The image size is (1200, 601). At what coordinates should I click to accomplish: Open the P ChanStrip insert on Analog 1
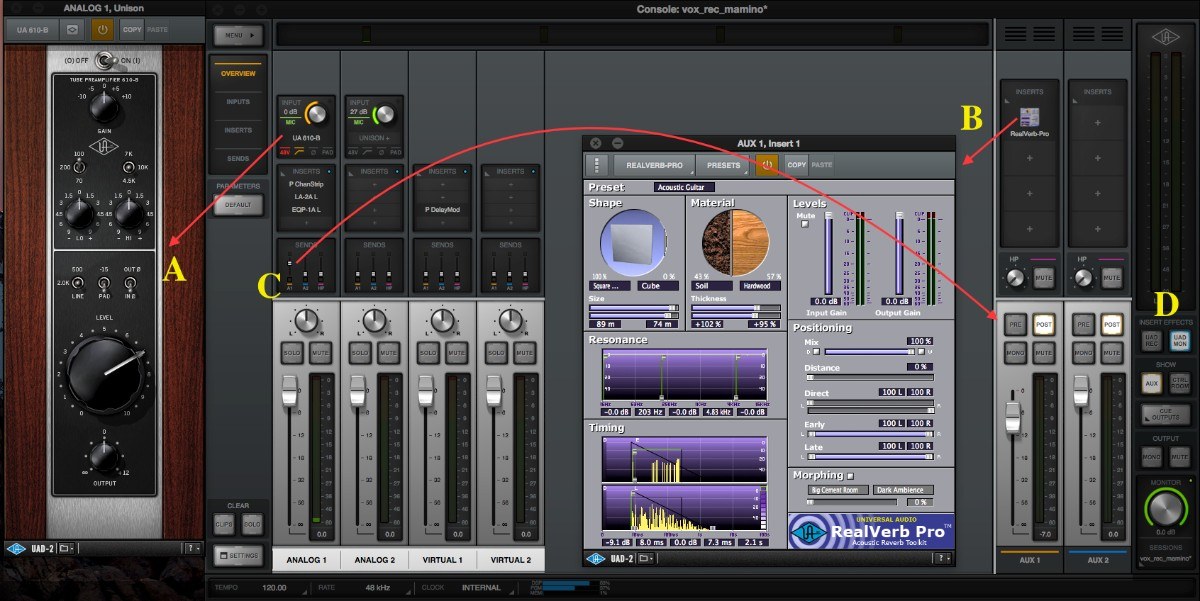(x=306, y=186)
